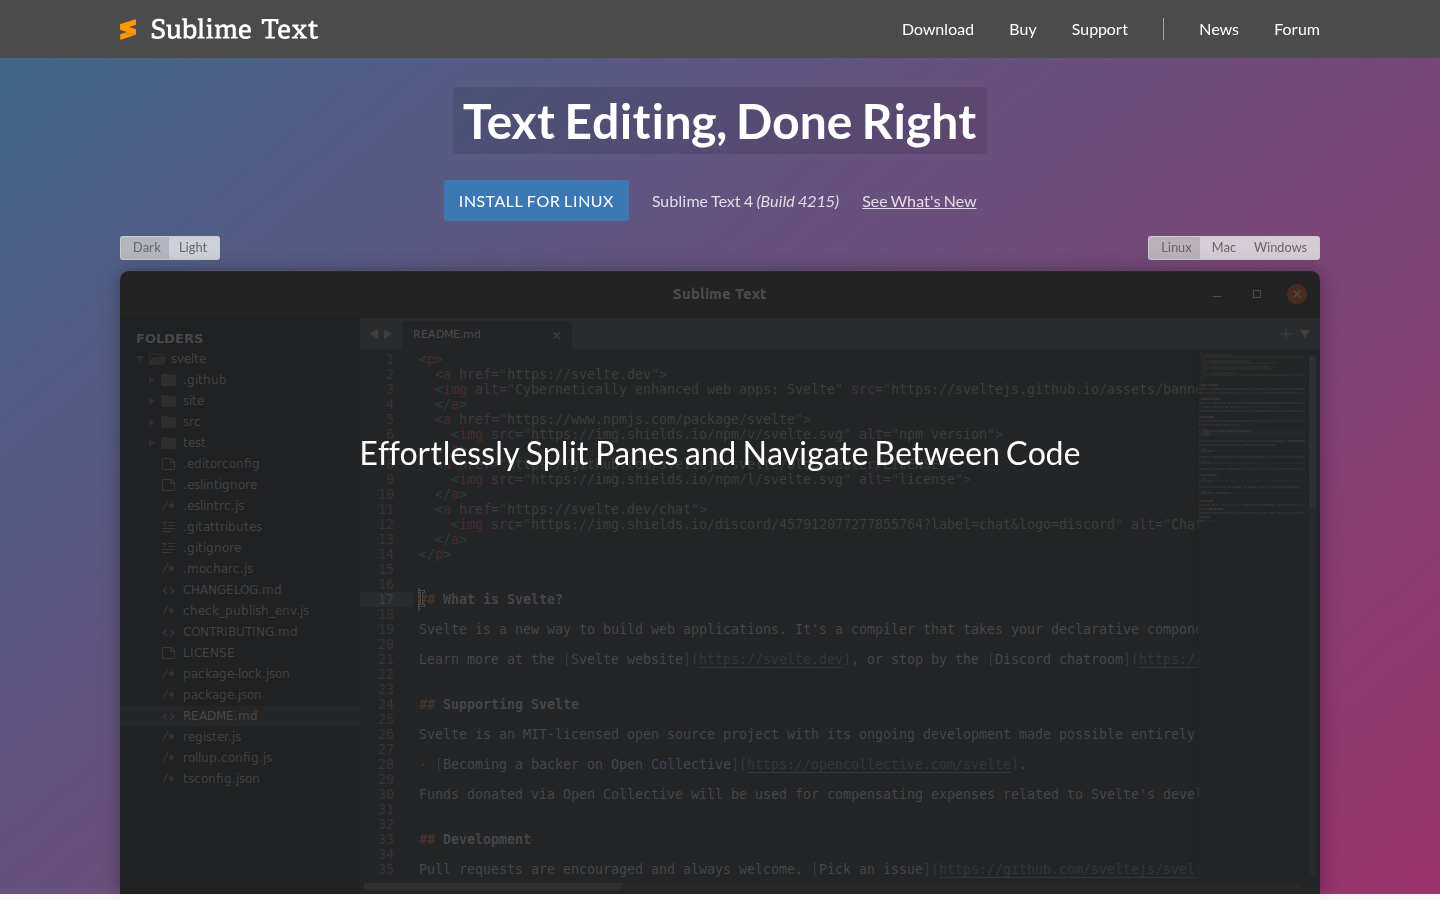Click the Sublime Text logo icon
The image size is (1440, 900).
(128, 30)
